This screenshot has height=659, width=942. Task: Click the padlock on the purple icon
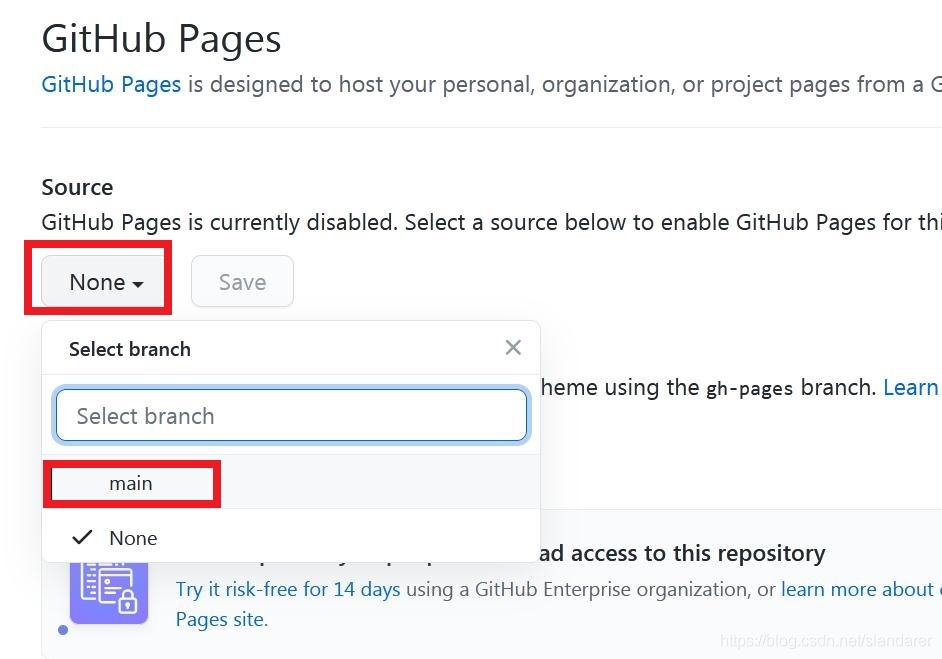[x=128, y=601]
